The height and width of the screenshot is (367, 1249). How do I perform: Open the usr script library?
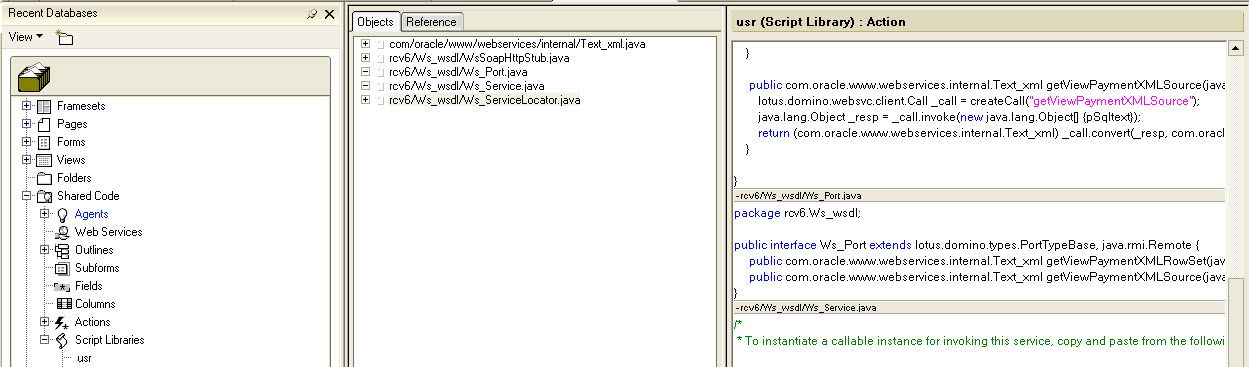(84, 358)
